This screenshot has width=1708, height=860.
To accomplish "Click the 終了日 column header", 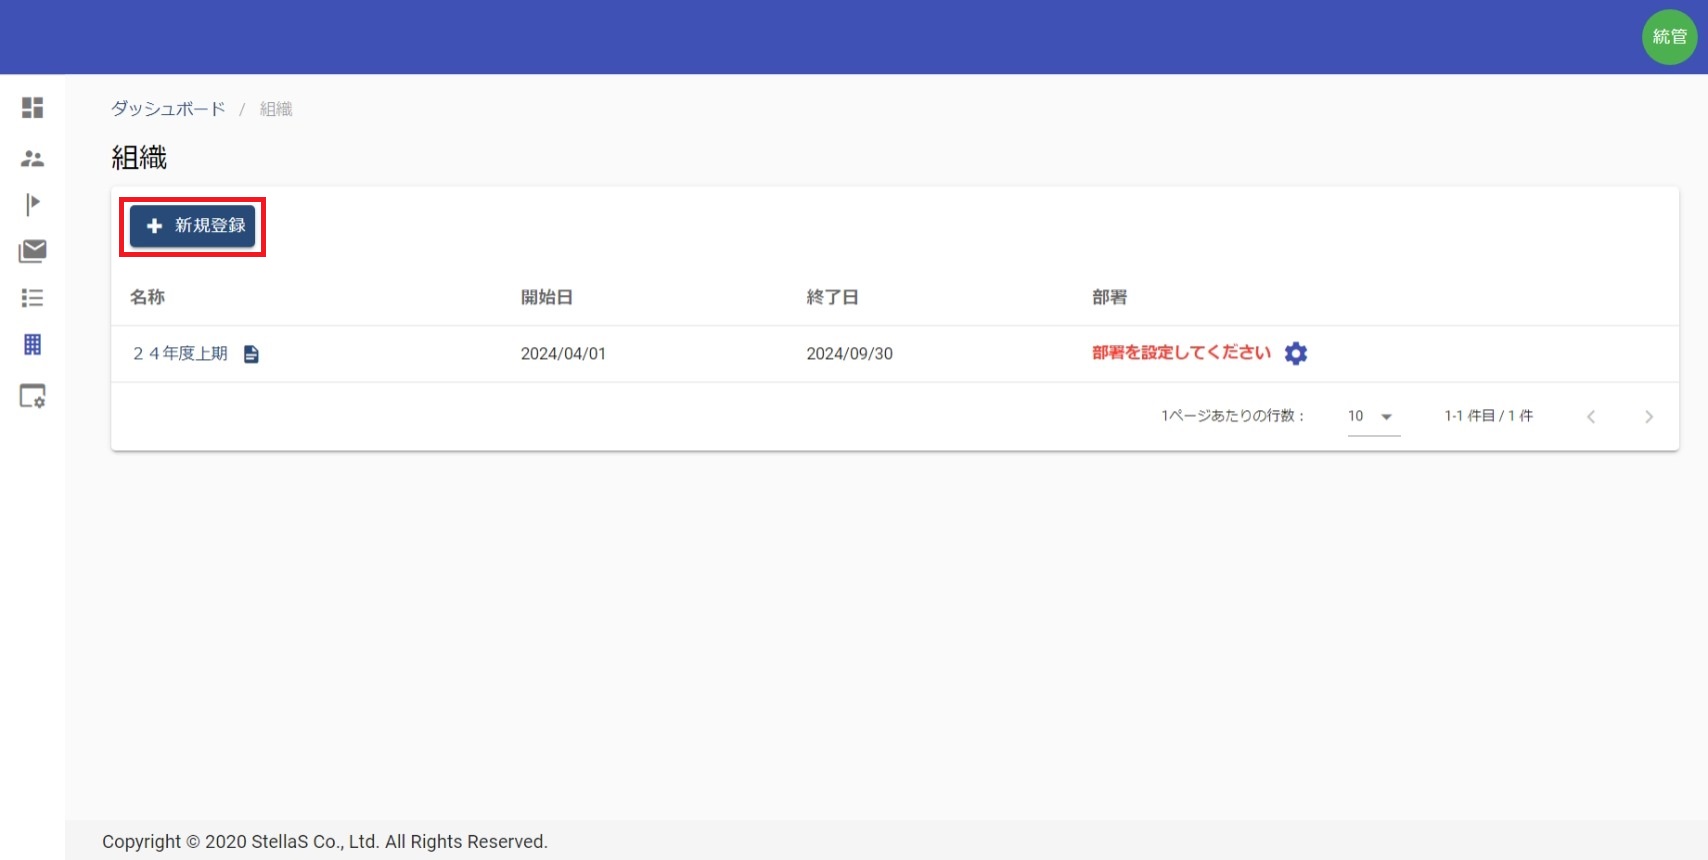I will coord(832,297).
